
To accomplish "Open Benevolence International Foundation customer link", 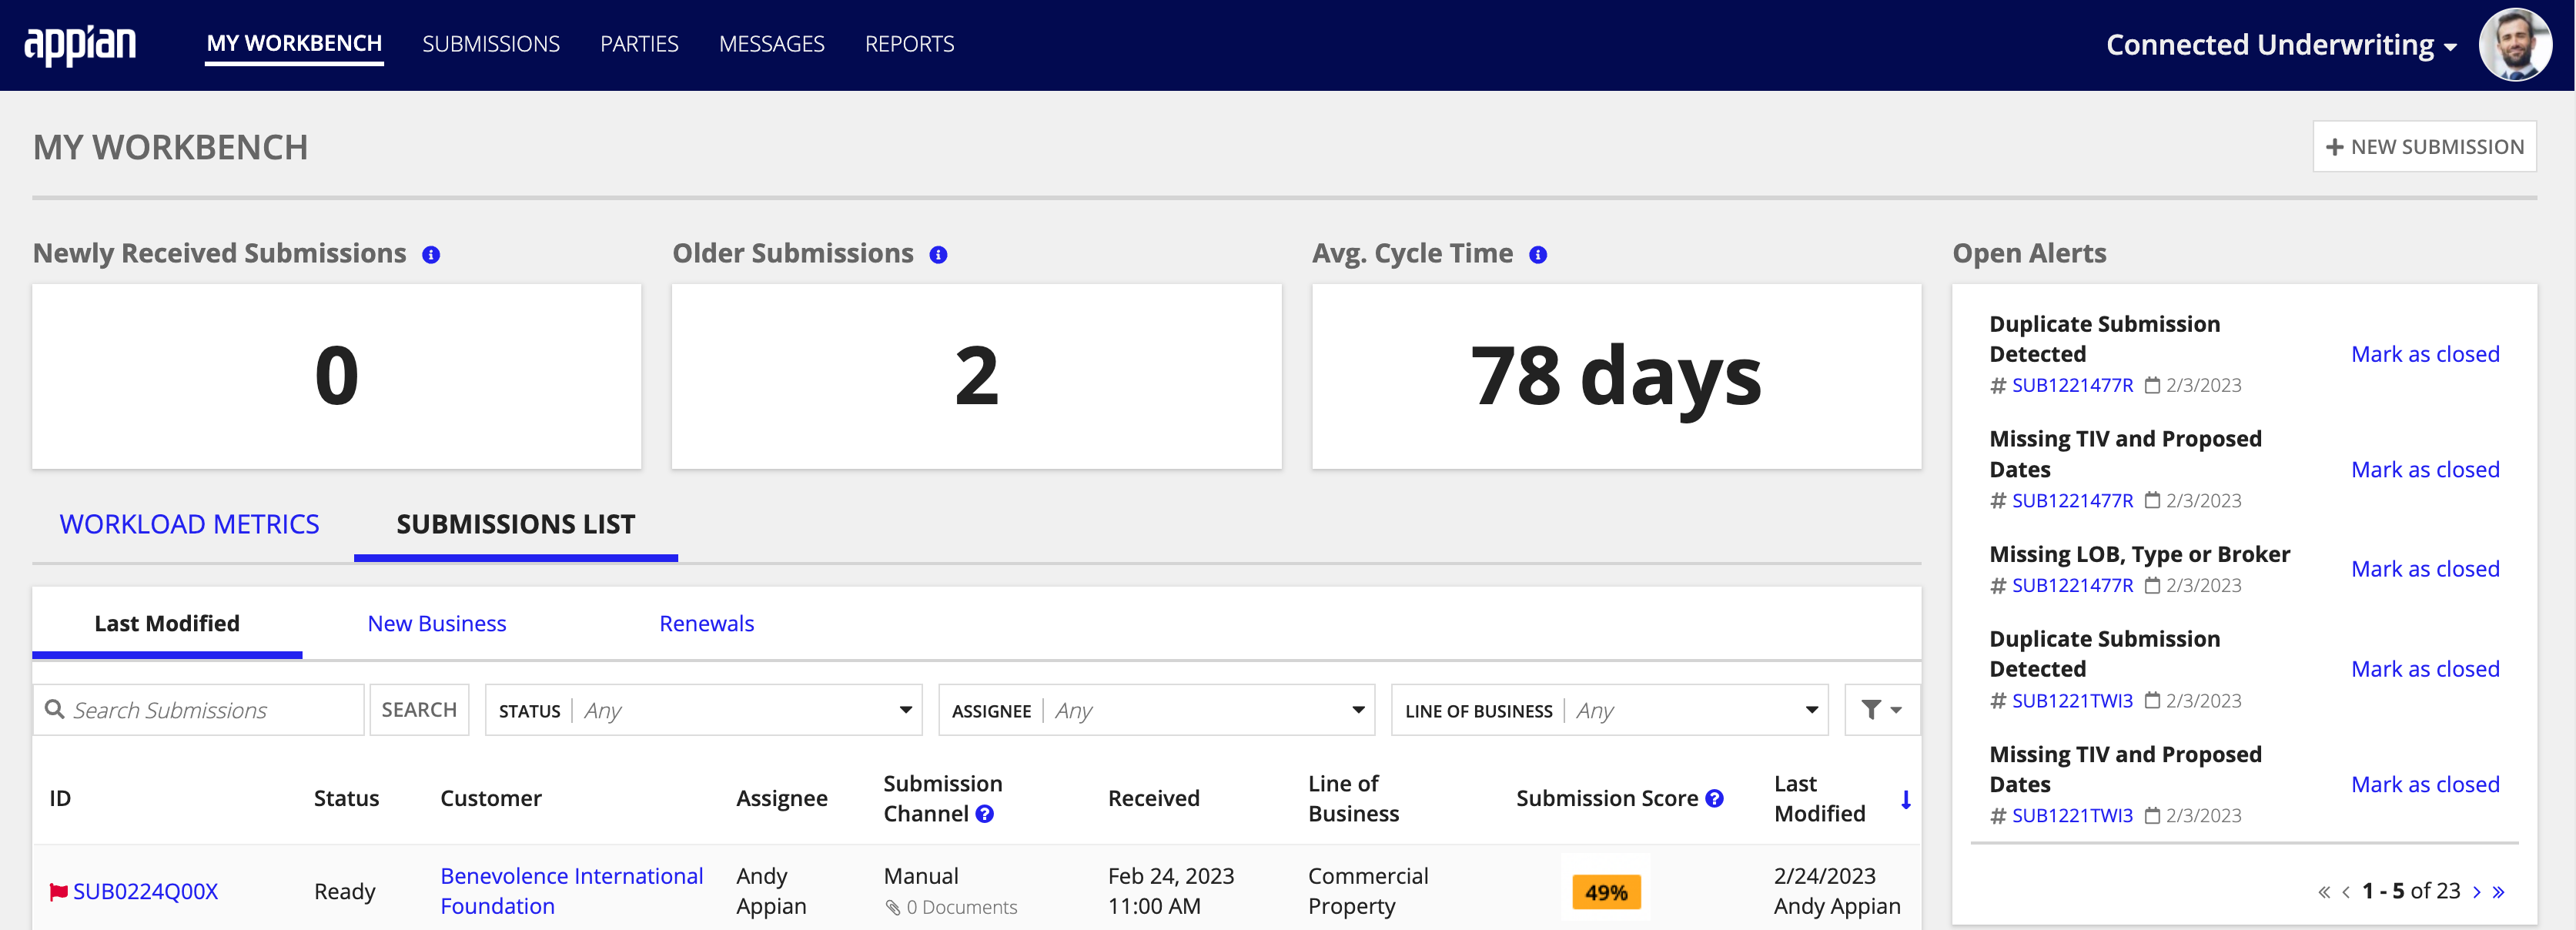I will pyautogui.click(x=572, y=891).
